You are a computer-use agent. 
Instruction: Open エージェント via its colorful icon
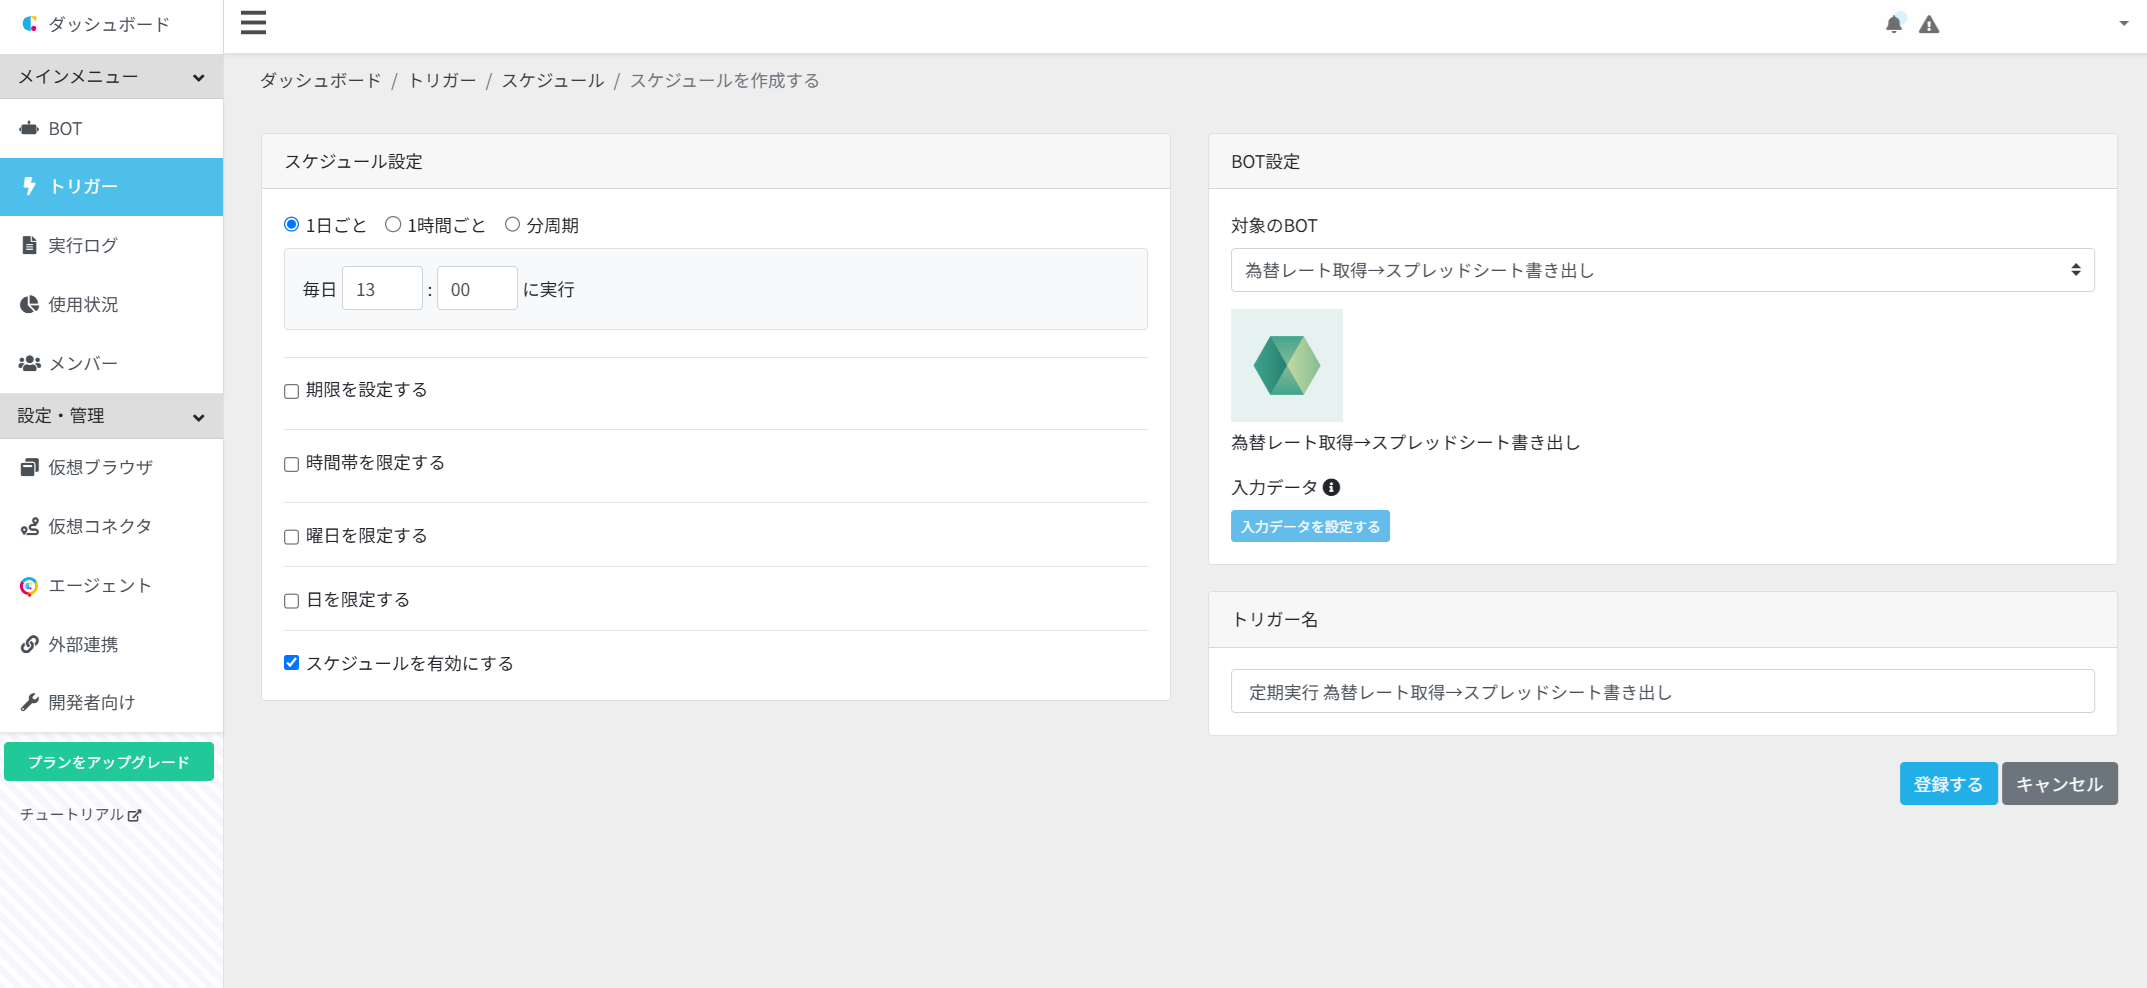pyautogui.click(x=28, y=585)
